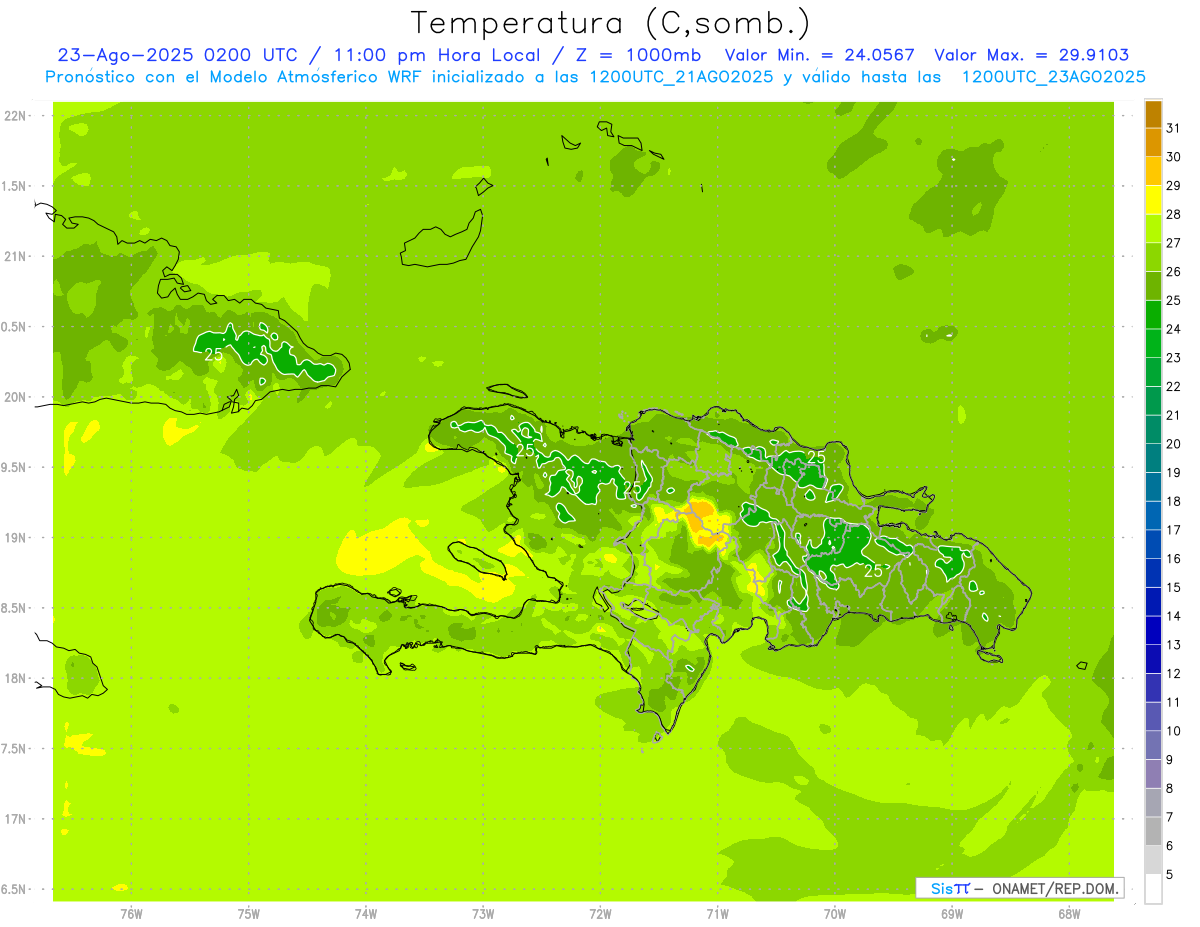The height and width of the screenshot is (927, 1200).
Task: Select the 'Valor Min. = 24.0567' value
Action: (x=819, y=55)
